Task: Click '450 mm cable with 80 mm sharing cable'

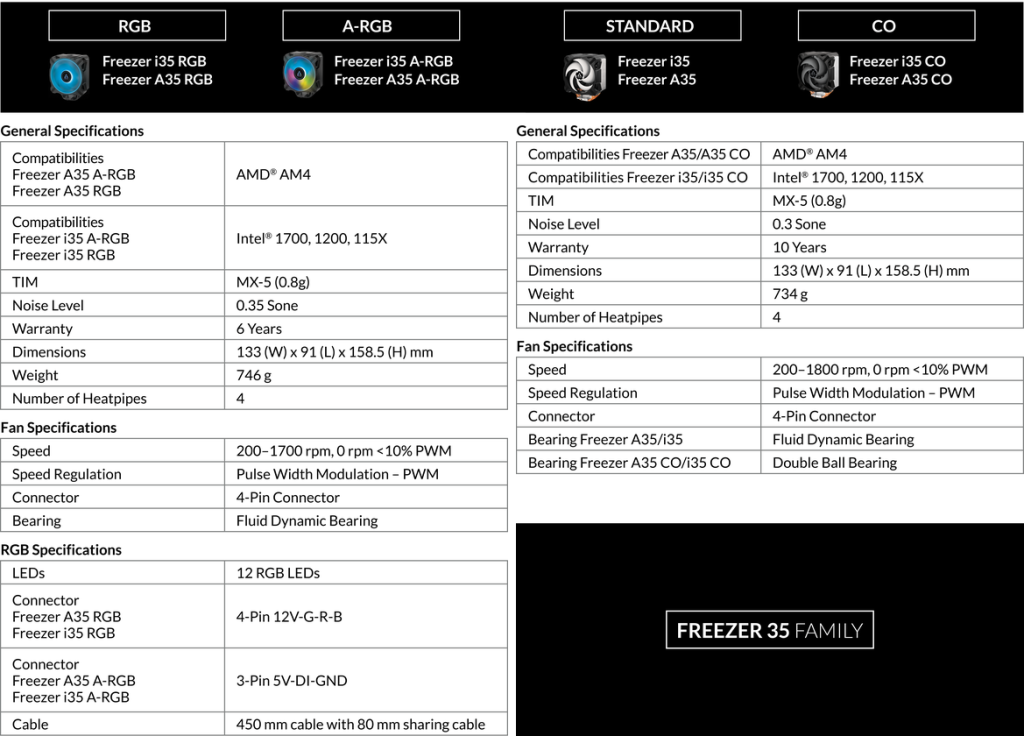Action: (360, 724)
